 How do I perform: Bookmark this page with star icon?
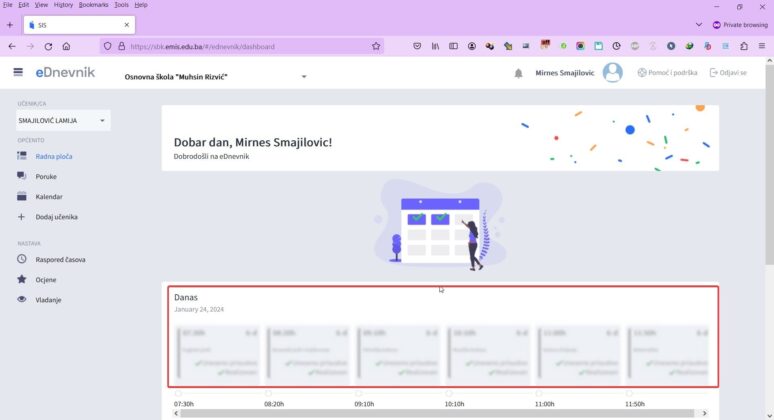tap(376, 46)
